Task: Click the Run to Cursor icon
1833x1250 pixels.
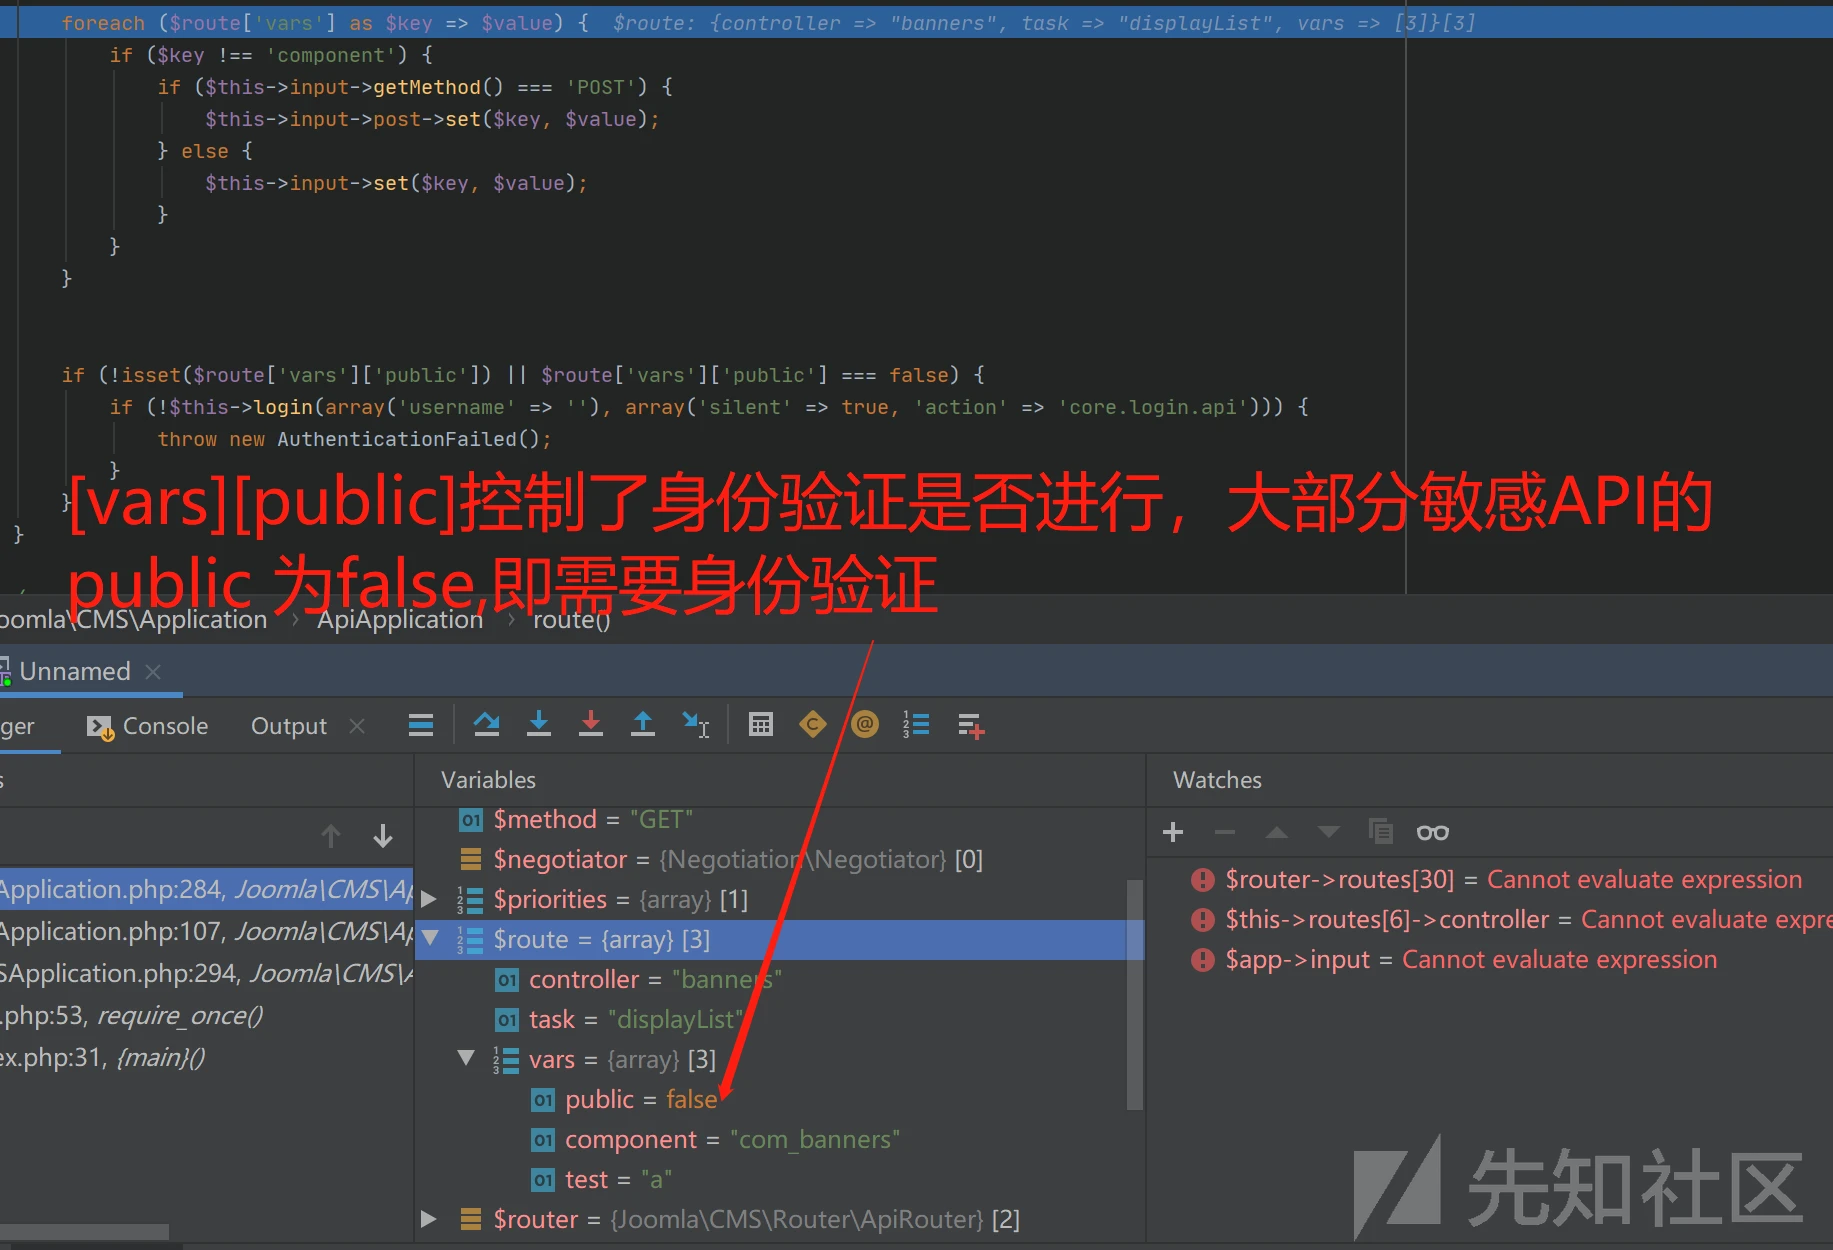Action: (696, 725)
